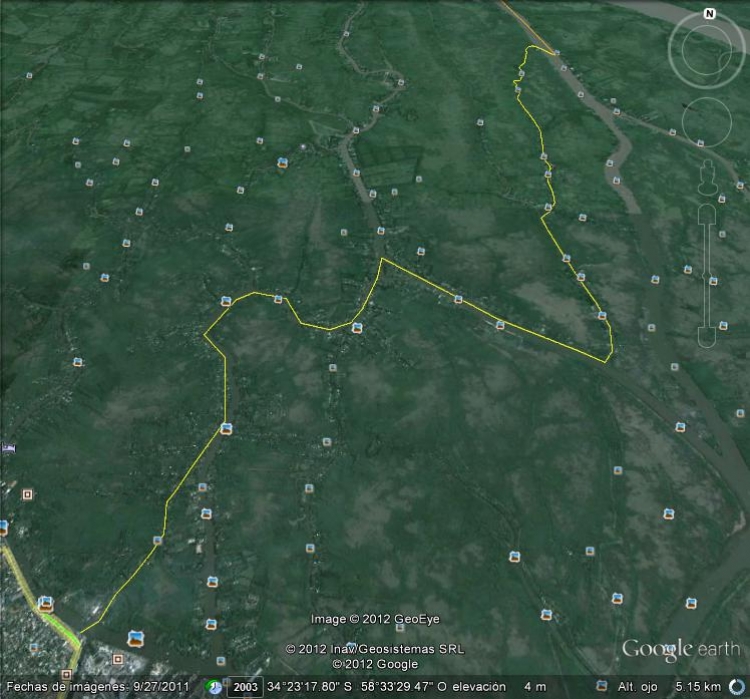Click the Alt. ojo 5.15 km readout
750x699 pixels.
pyautogui.click(x=669, y=687)
